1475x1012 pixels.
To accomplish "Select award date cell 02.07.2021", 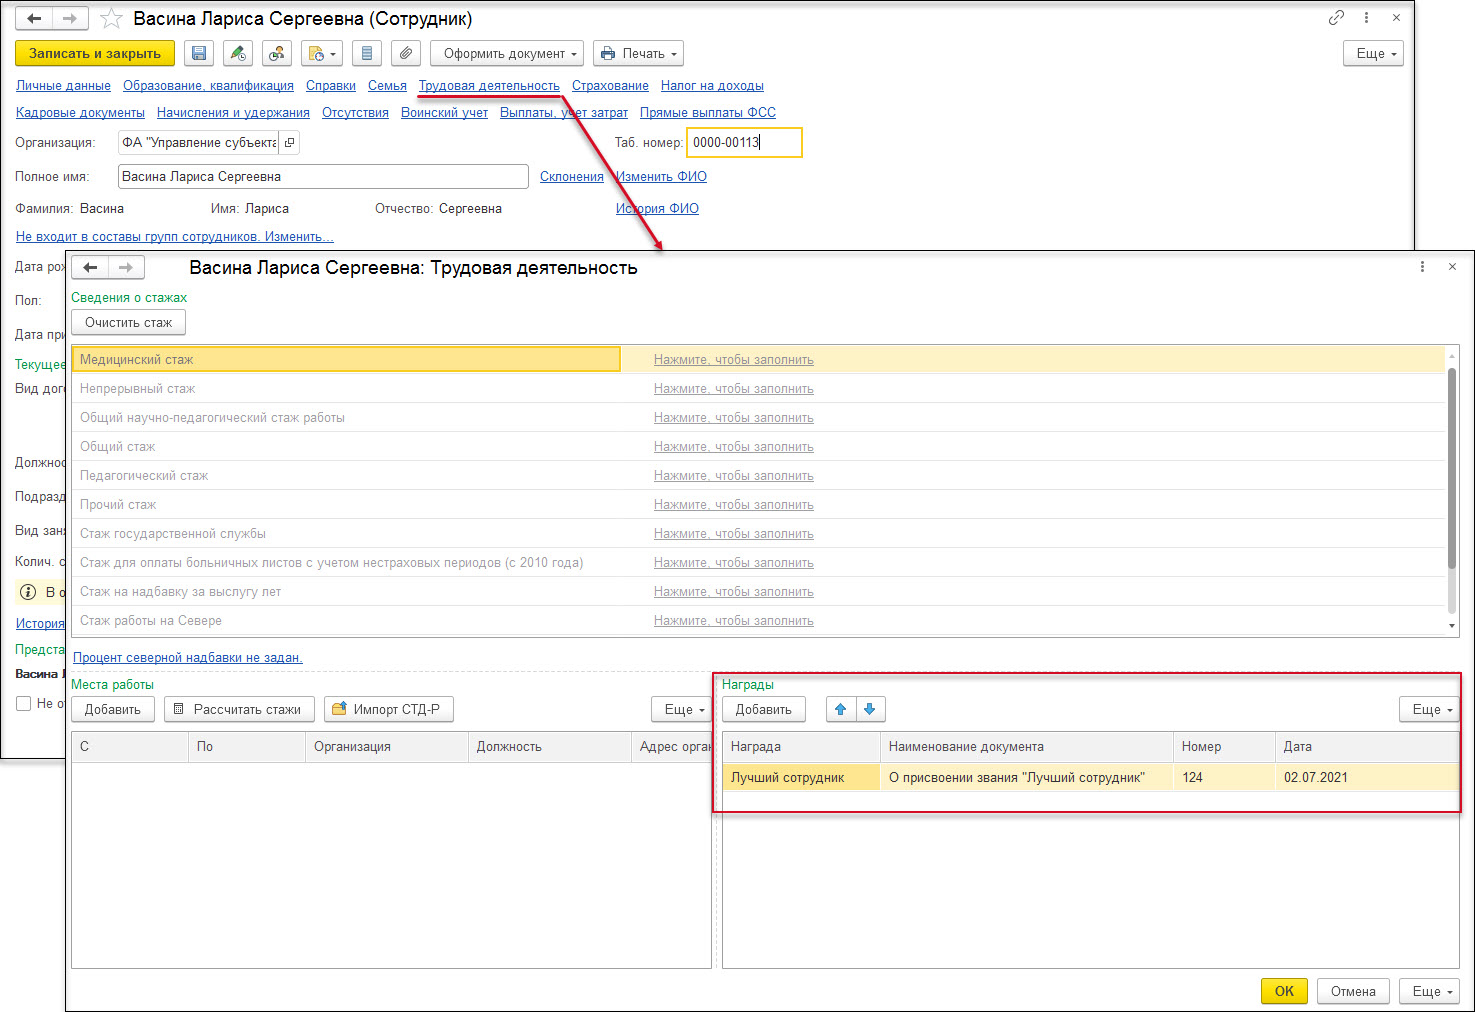I will (1367, 777).
